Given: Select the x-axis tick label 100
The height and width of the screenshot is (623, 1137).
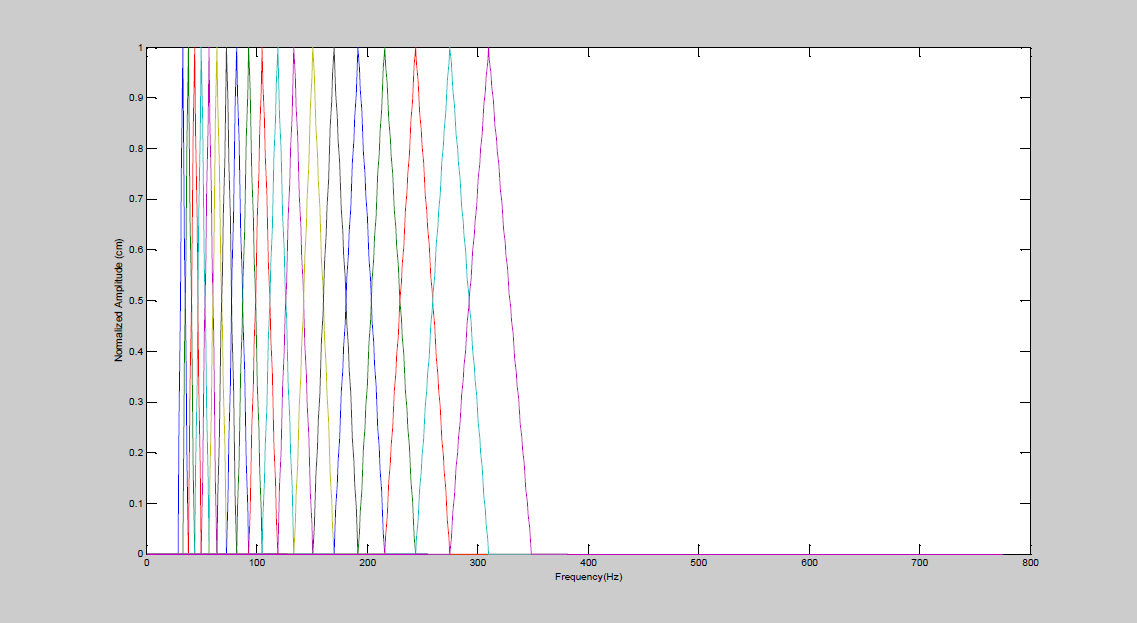Looking at the screenshot, I should pos(257,563).
